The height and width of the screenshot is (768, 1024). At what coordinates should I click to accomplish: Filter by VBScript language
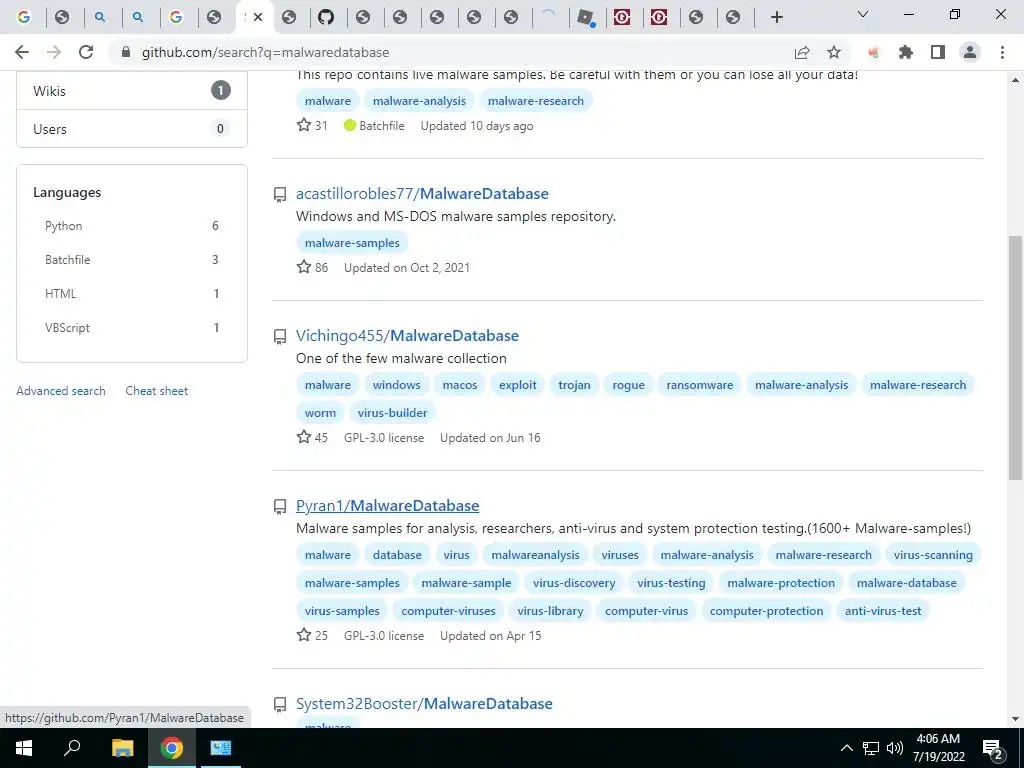132,328
